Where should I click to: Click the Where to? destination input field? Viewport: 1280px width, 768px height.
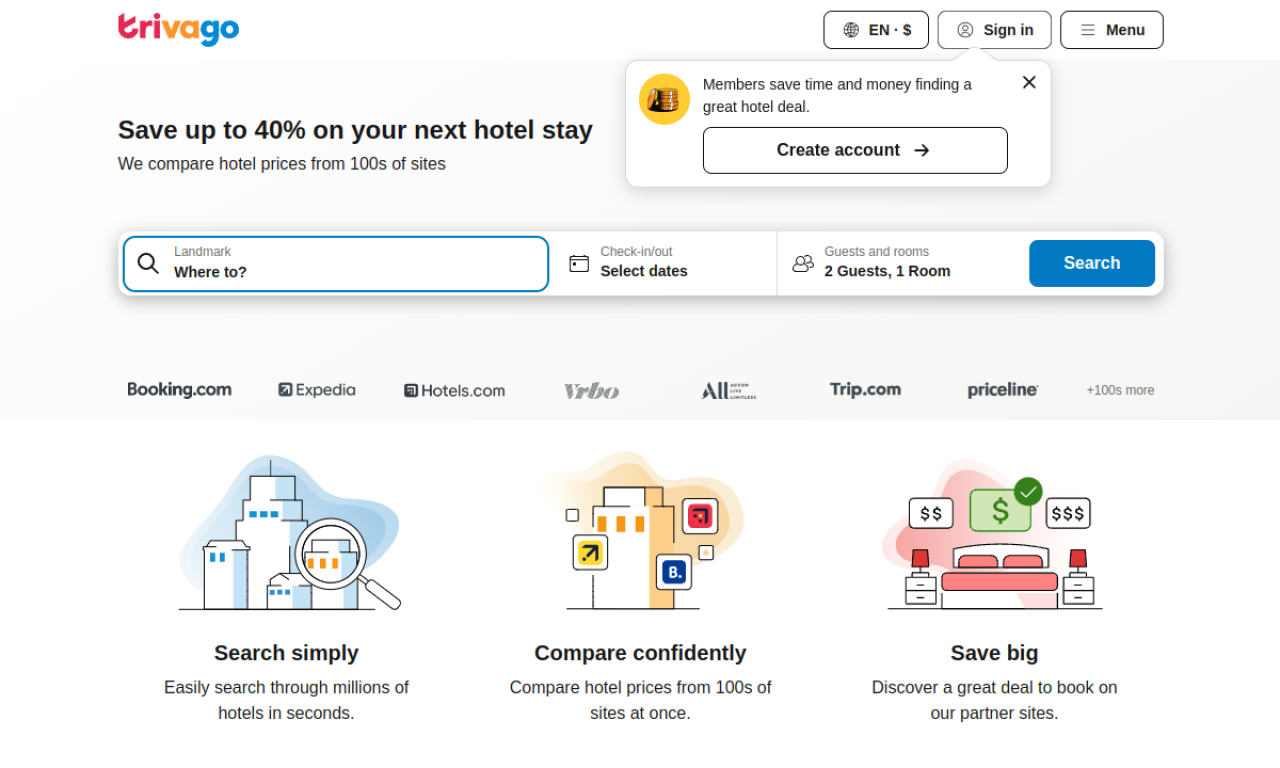point(300,271)
